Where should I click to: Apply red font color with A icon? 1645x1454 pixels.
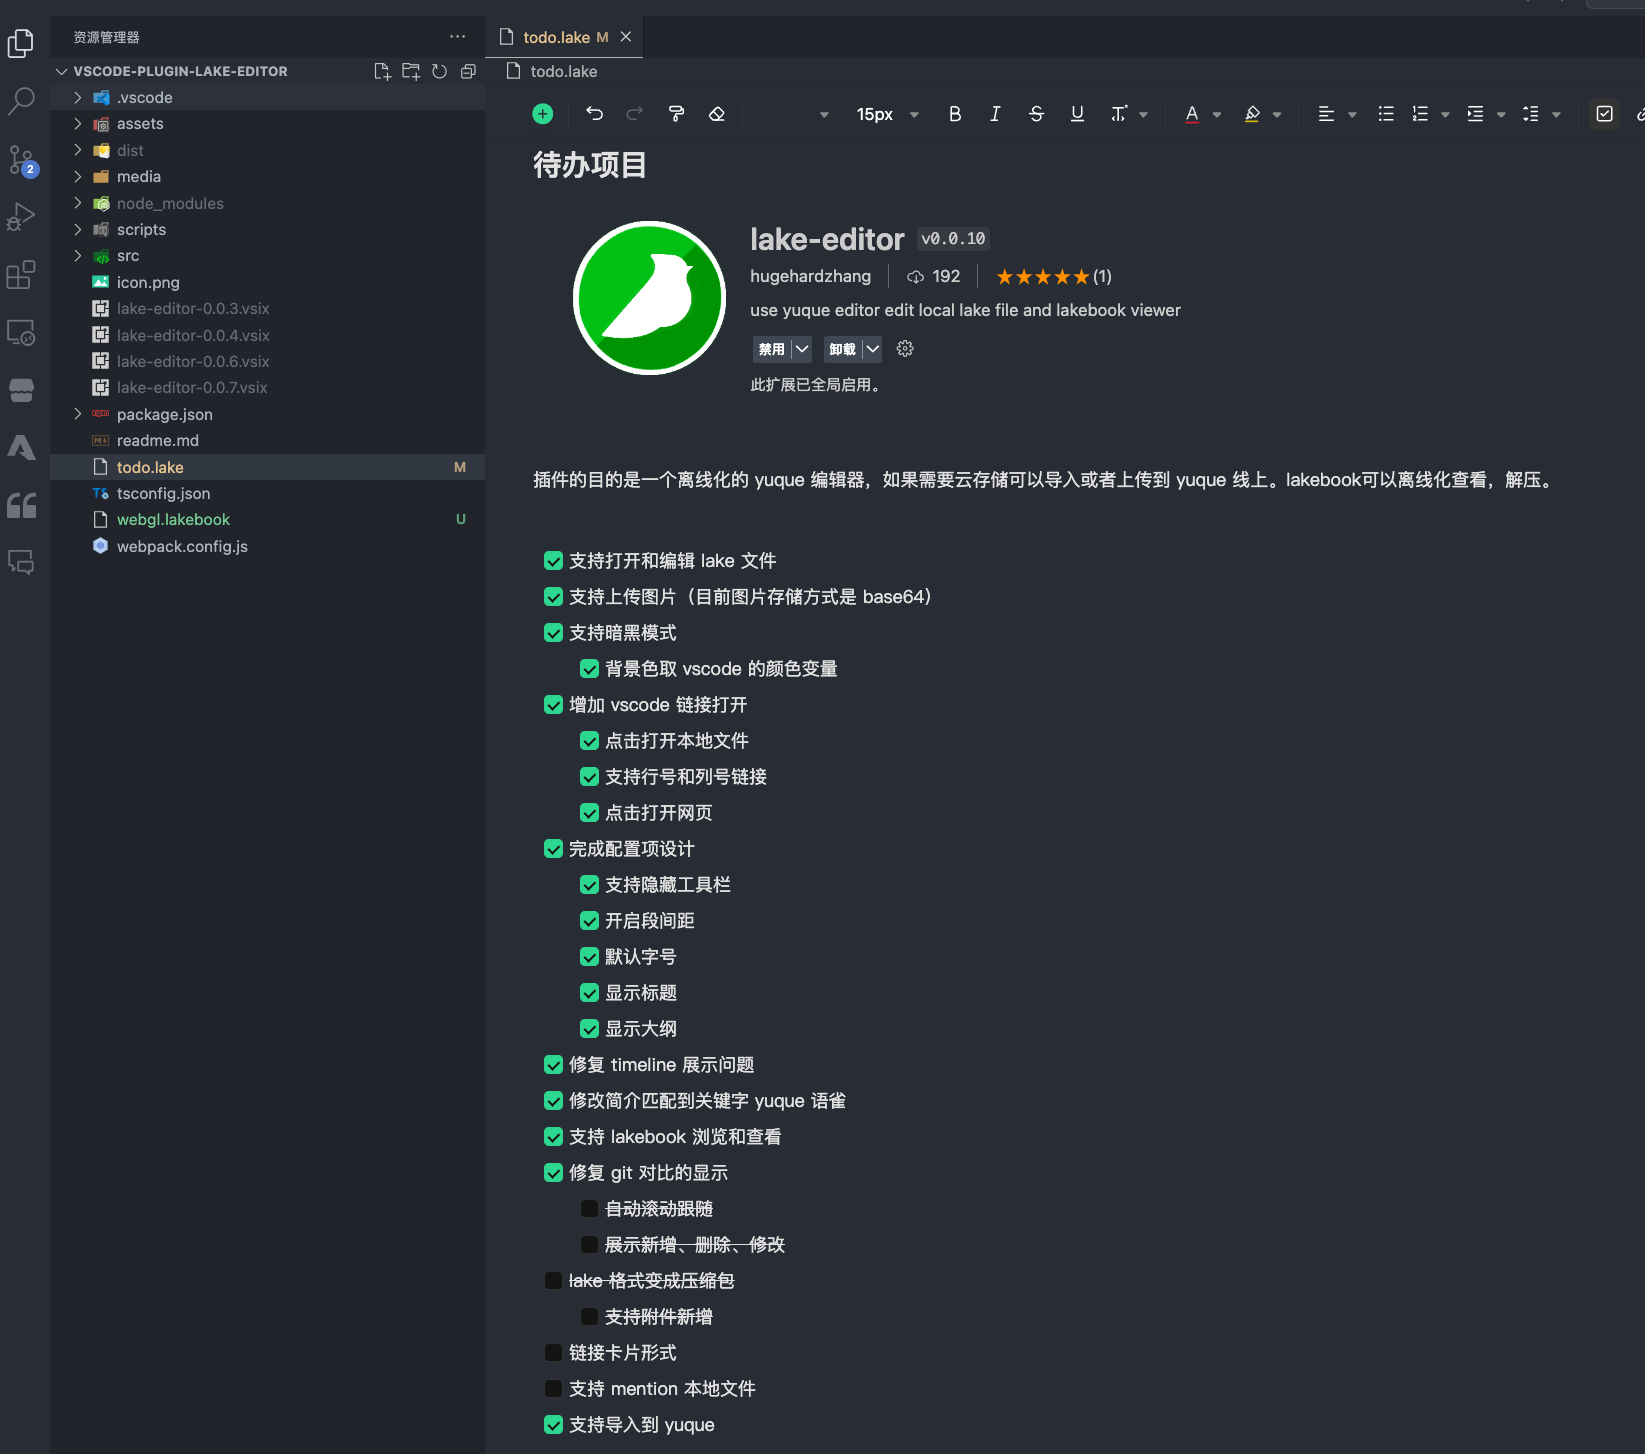click(x=1191, y=114)
